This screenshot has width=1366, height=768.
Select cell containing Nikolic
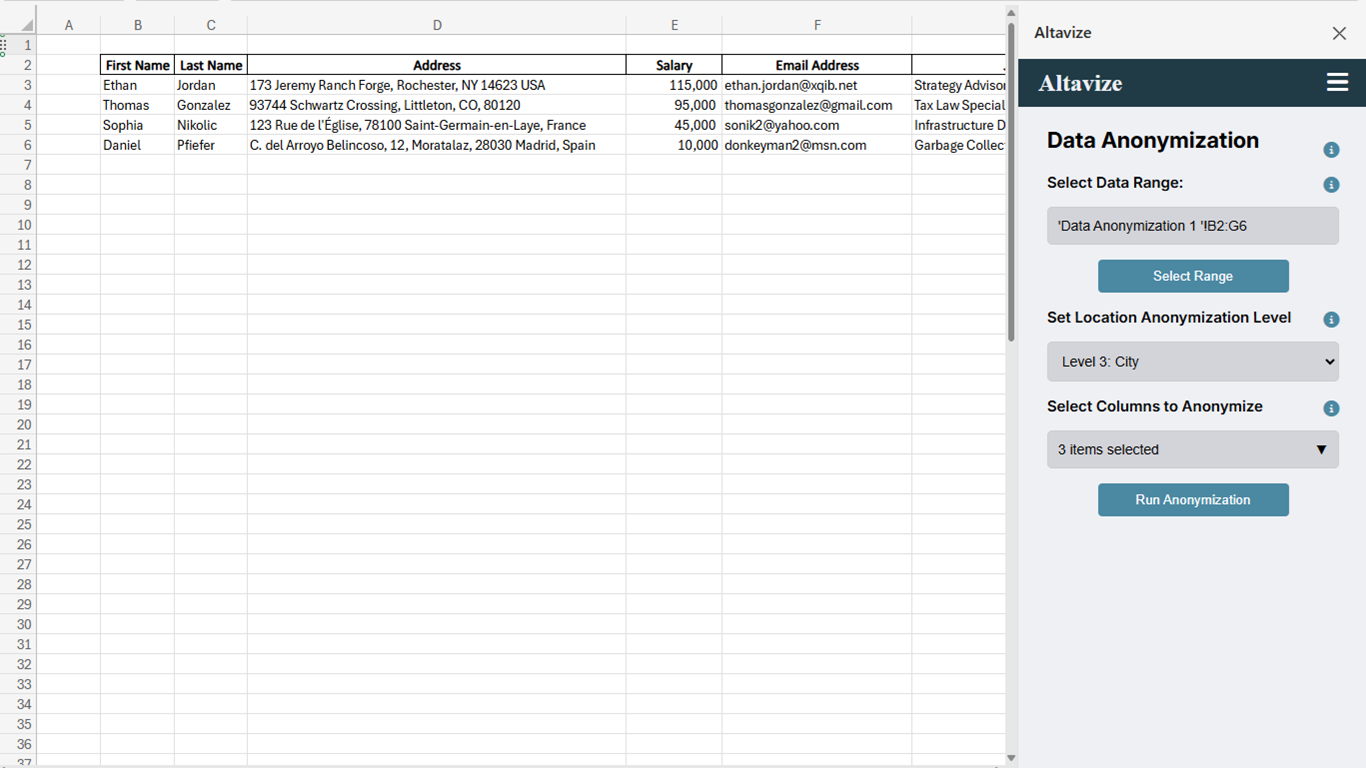pyautogui.click(x=211, y=125)
